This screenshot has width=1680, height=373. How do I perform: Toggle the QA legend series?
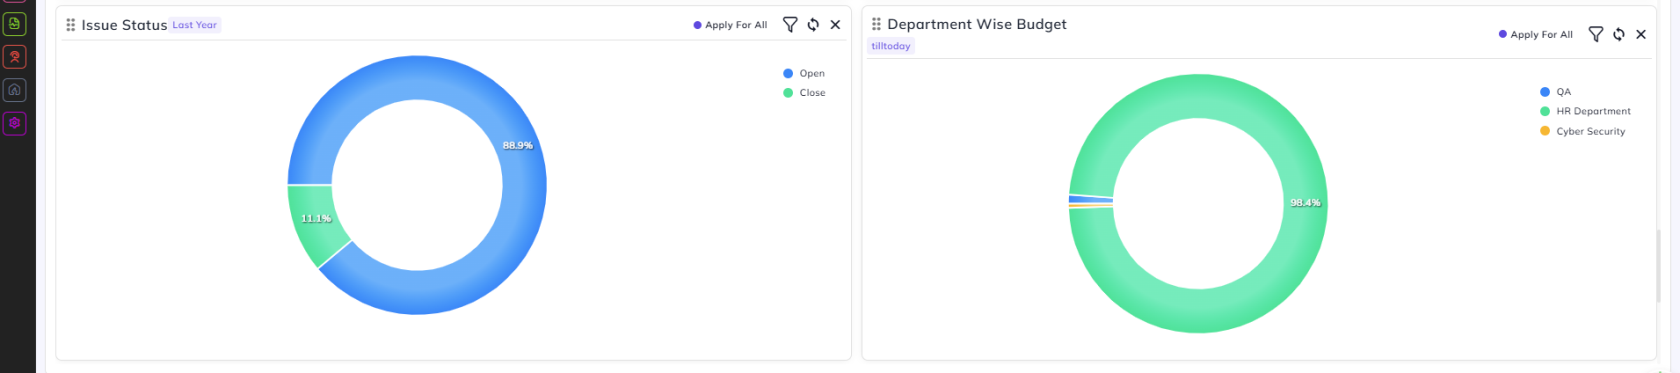[x=1556, y=92]
